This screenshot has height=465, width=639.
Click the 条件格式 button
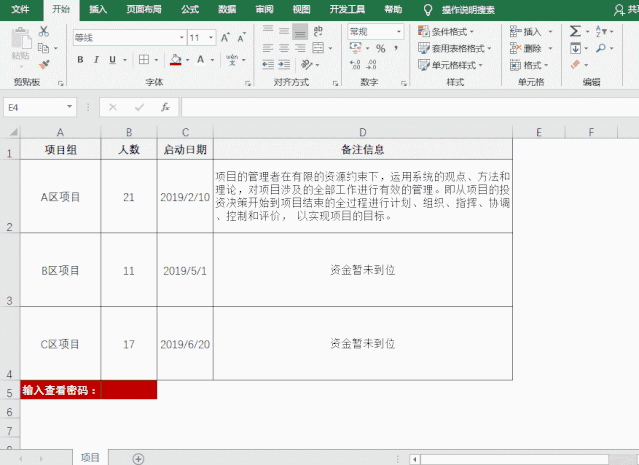point(452,32)
